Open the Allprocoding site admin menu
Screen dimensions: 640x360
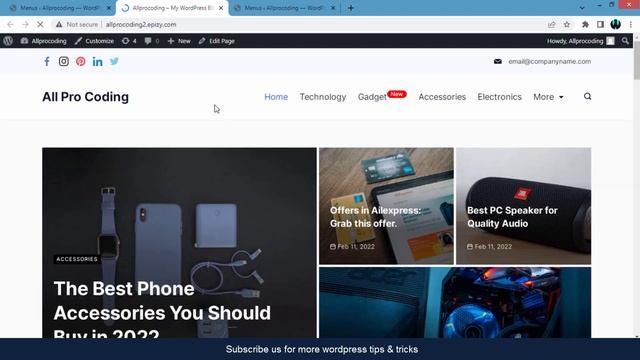coord(44,41)
